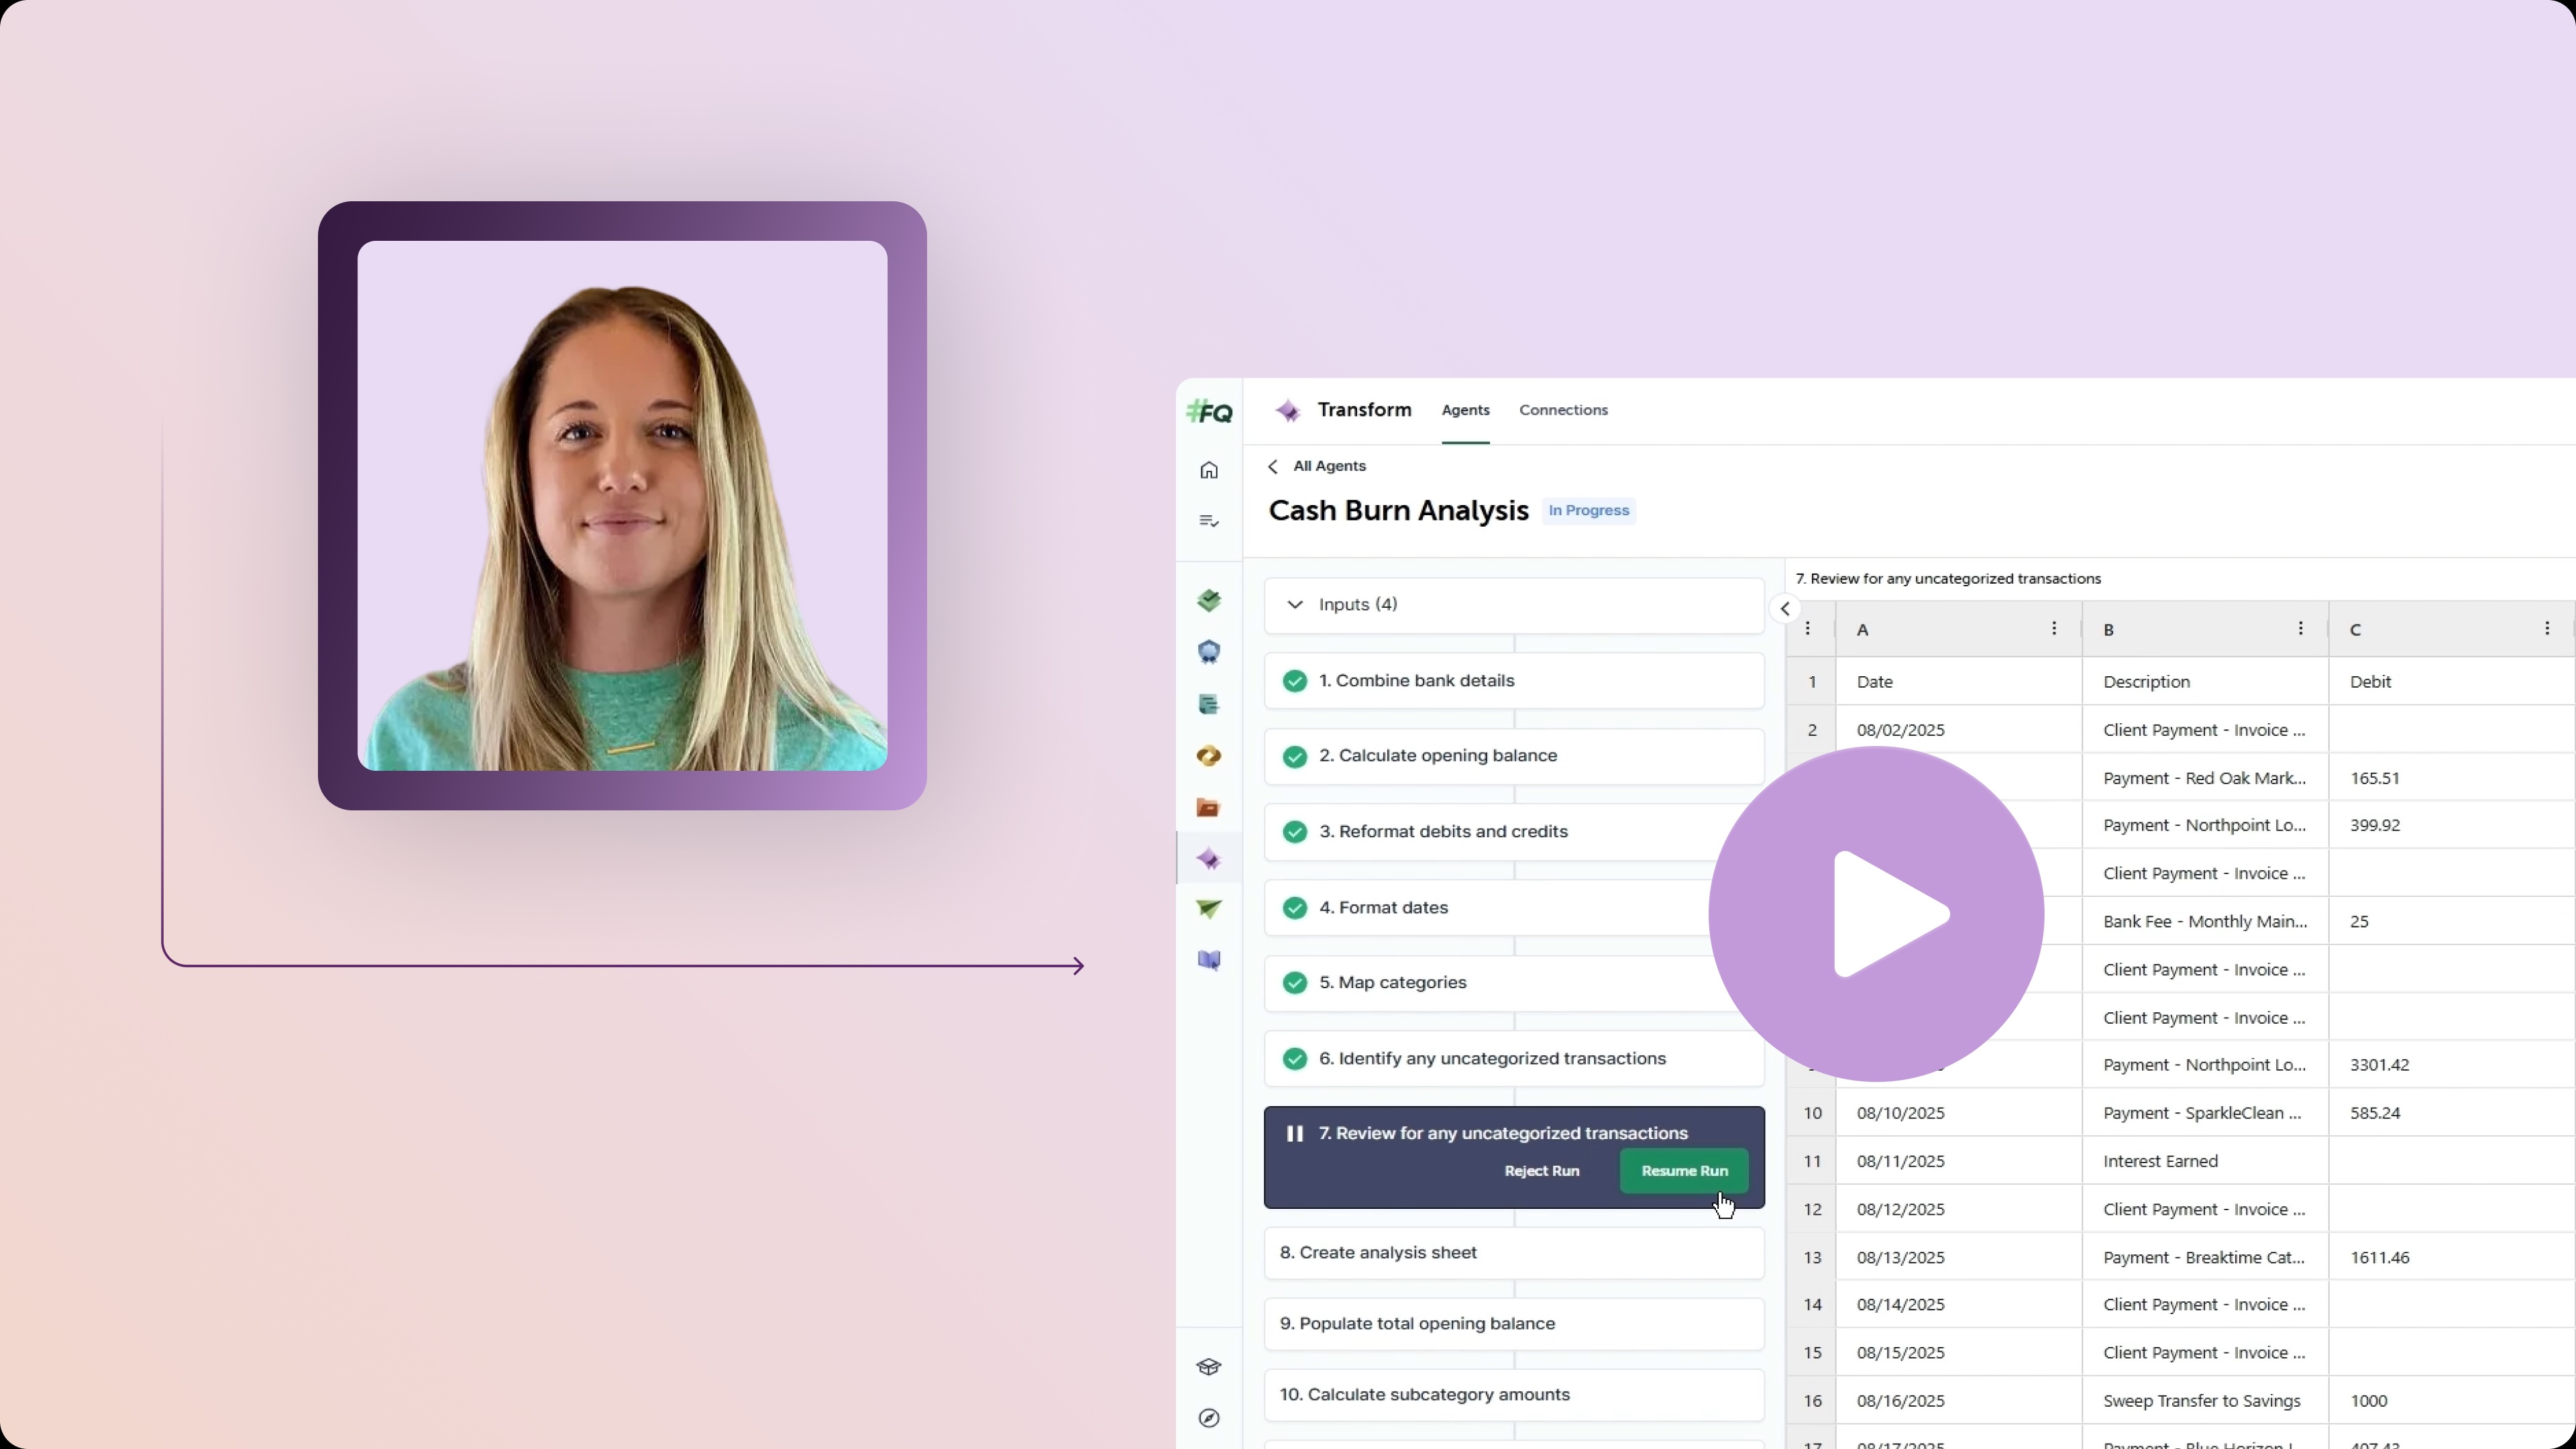Viewport: 2576px width, 1449px height.
Task: Click the green check on Format dates
Action: pos(1294,908)
